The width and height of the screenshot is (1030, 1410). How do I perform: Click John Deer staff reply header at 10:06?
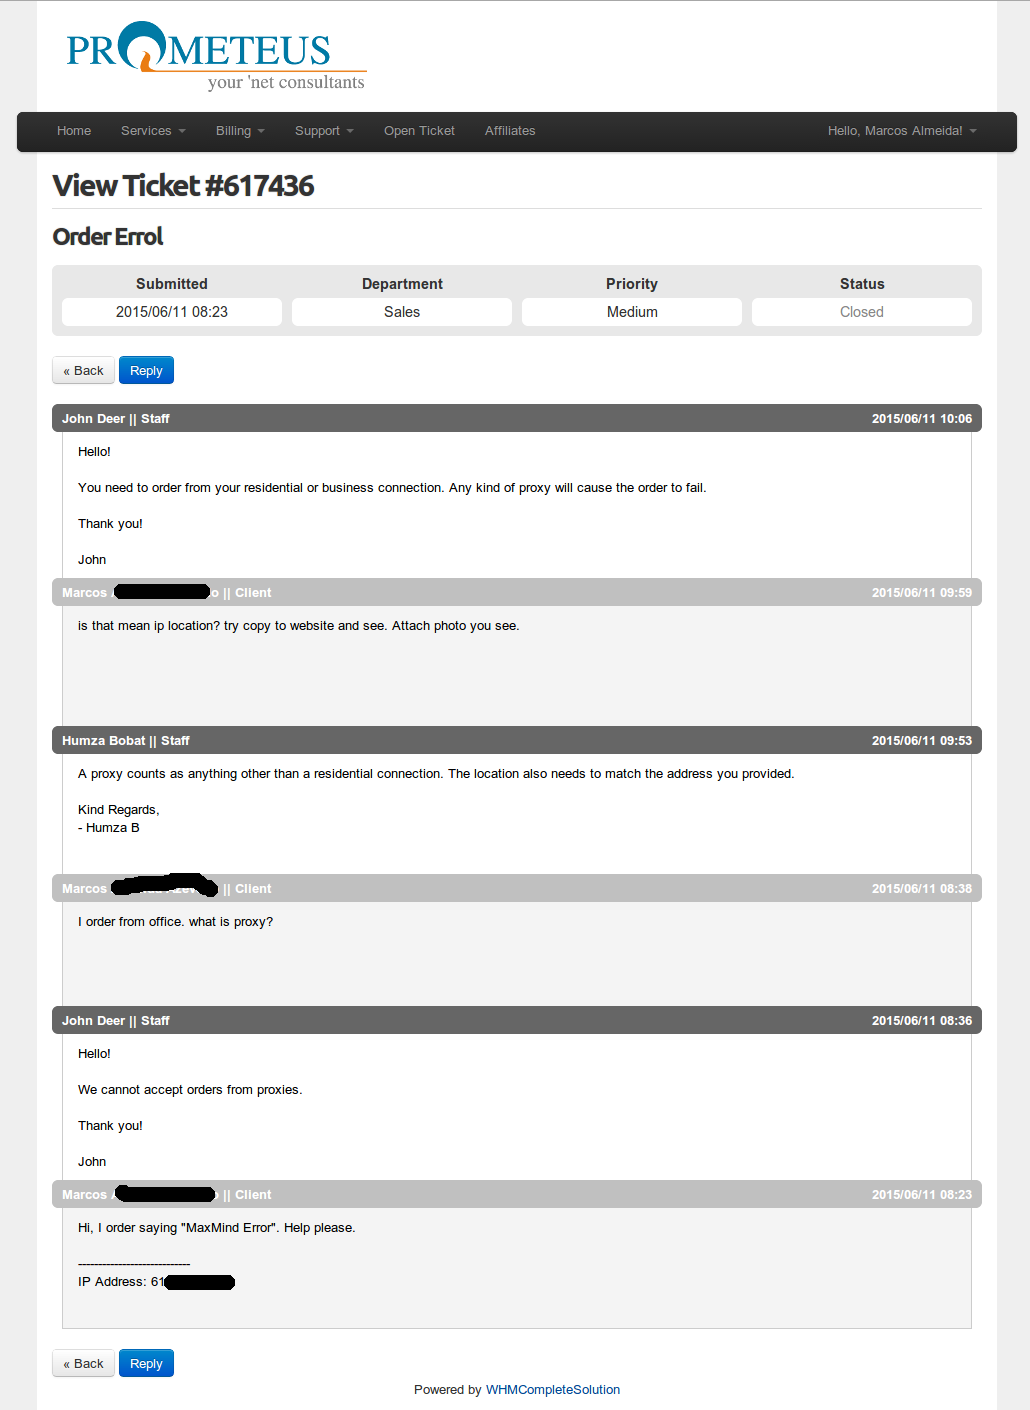tap(517, 418)
